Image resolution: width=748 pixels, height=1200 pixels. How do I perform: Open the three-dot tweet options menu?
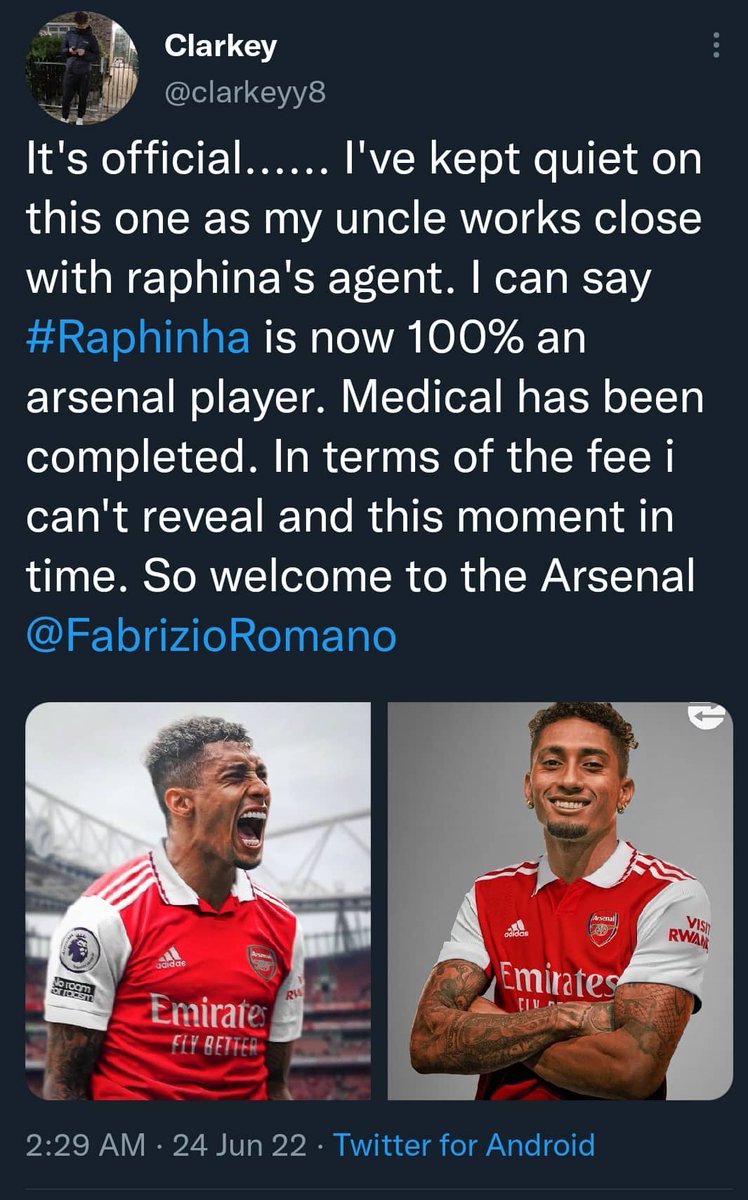click(x=714, y=44)
